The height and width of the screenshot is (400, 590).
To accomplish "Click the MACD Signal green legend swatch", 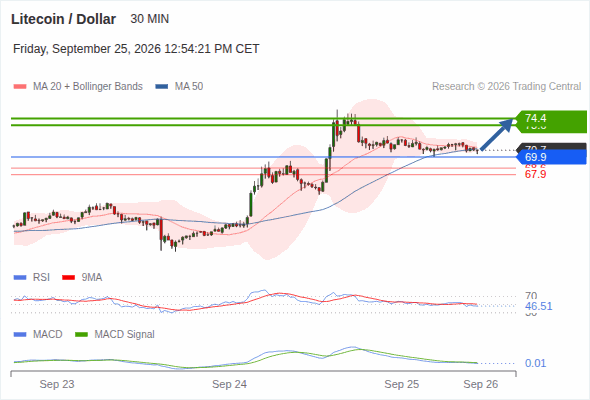I will (81, 335).
